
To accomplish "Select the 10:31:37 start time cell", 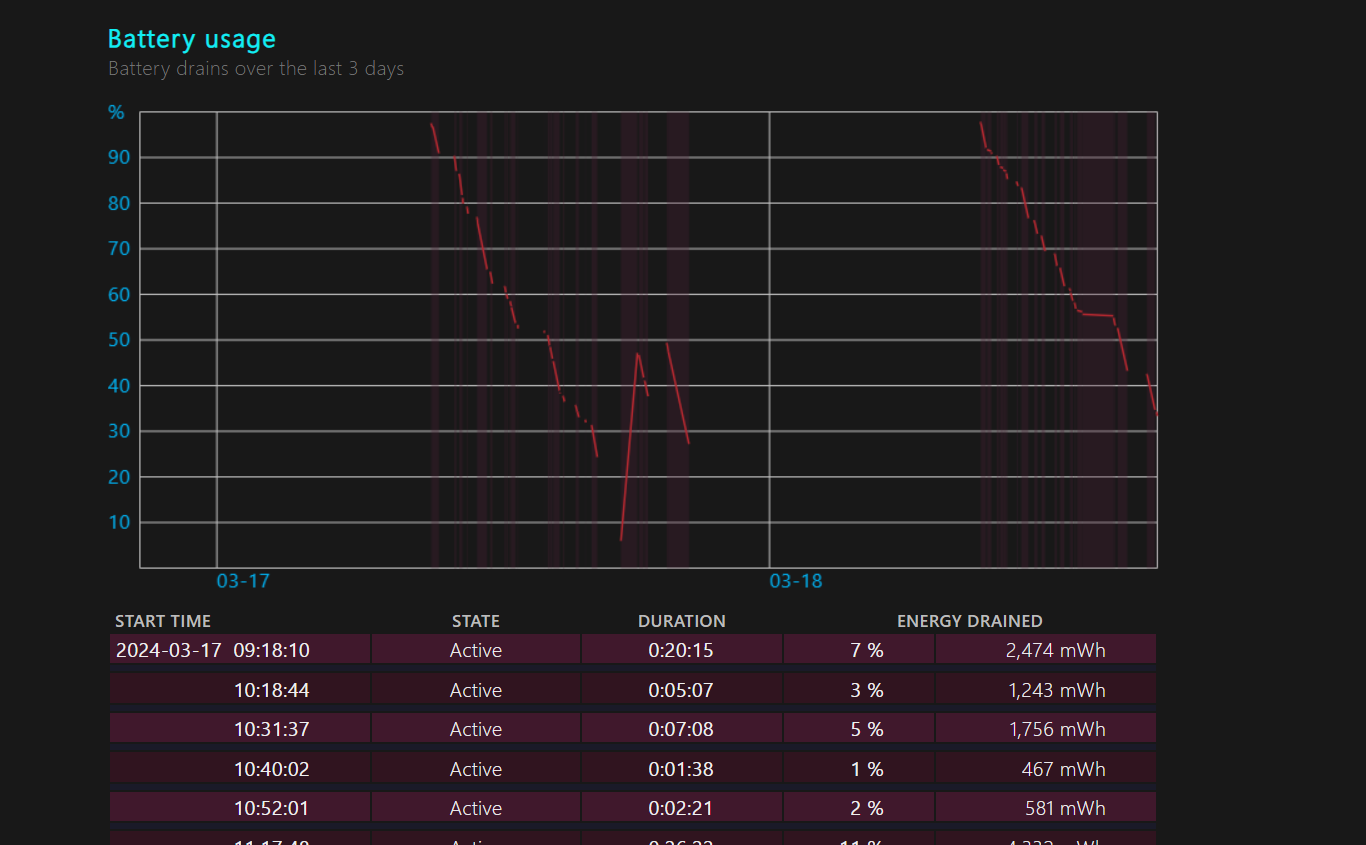I will point(240,728).
